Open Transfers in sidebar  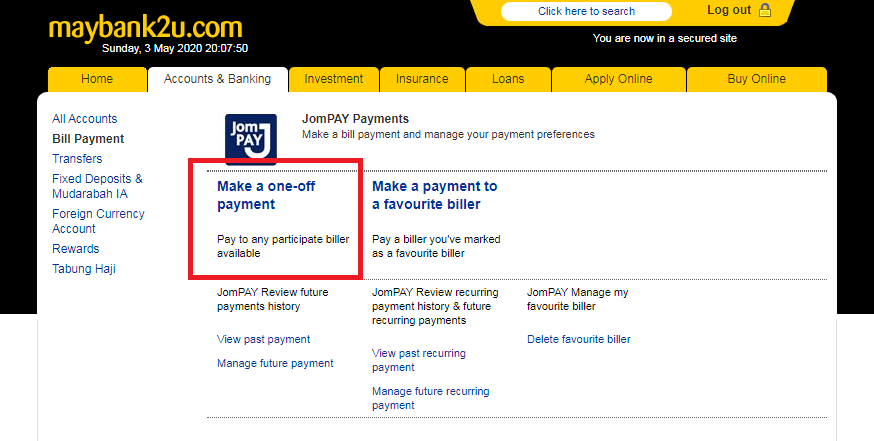77,159
